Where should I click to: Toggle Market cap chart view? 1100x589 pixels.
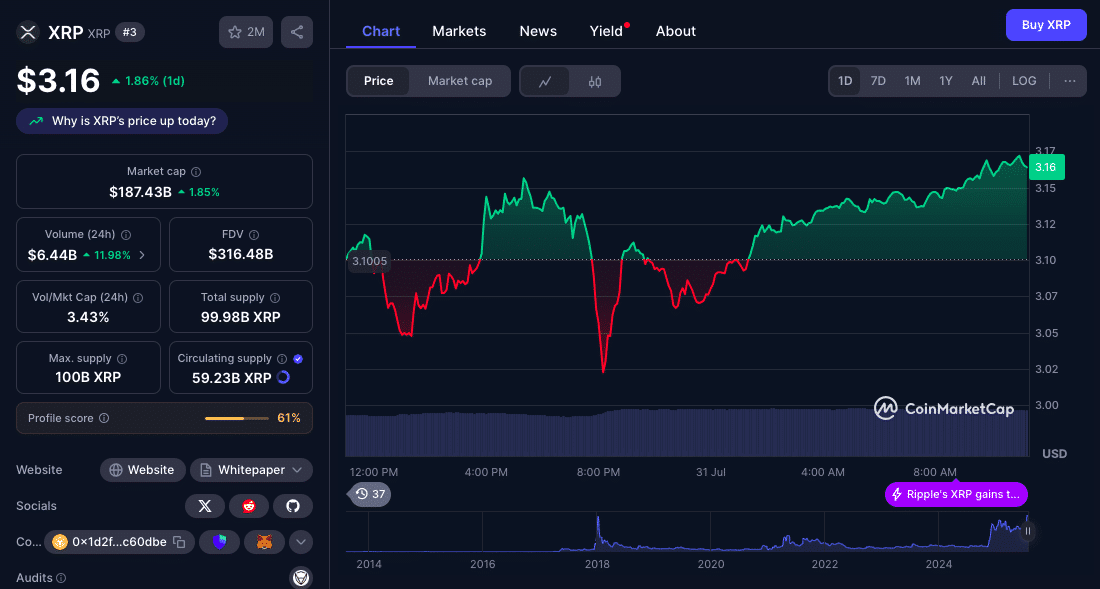point(459,81)
